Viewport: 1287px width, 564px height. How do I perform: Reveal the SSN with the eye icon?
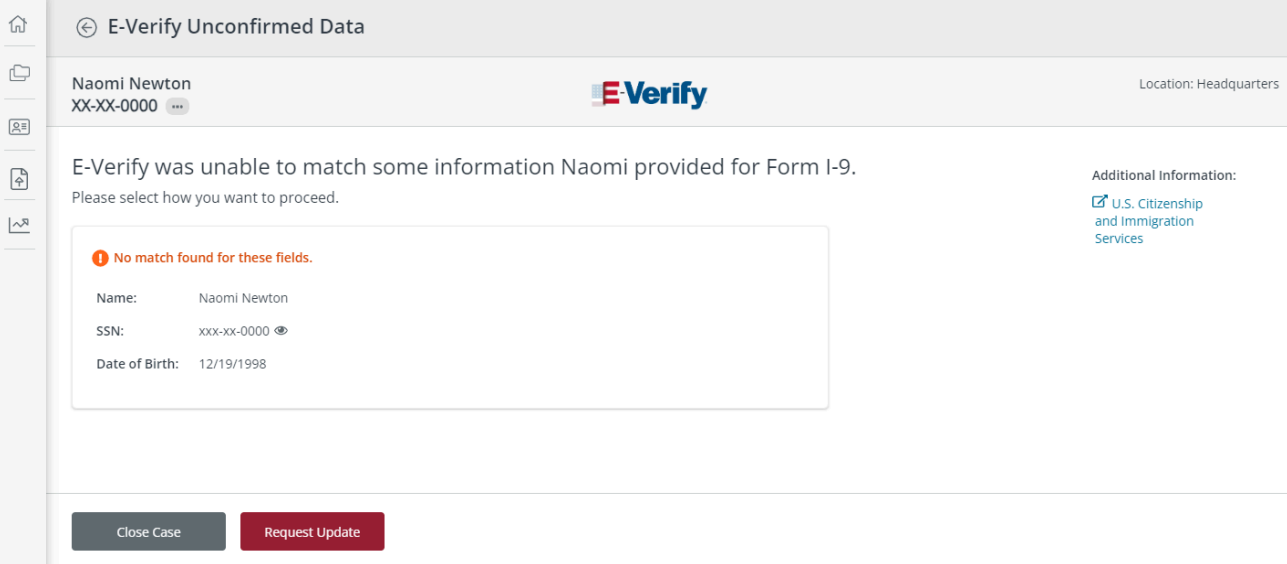[x=281, y=330]
